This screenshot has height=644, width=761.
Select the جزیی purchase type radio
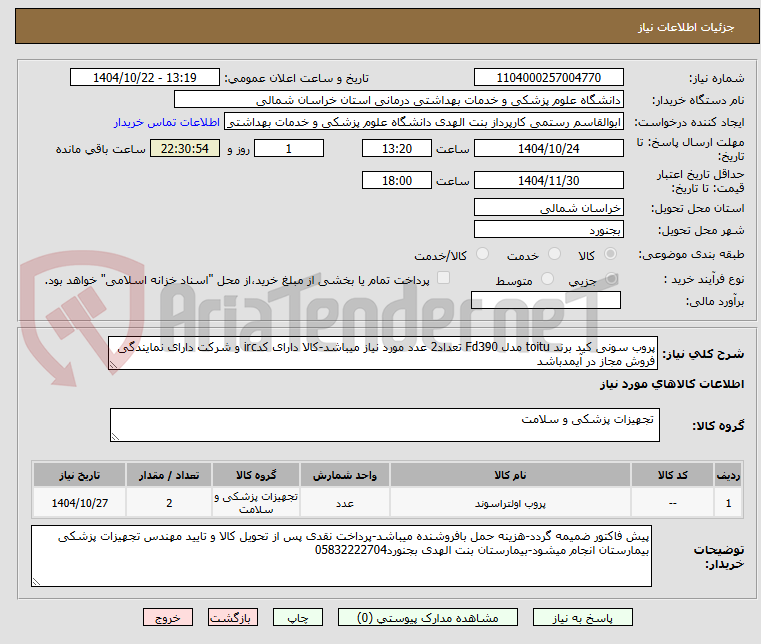(x=611, y=279)
